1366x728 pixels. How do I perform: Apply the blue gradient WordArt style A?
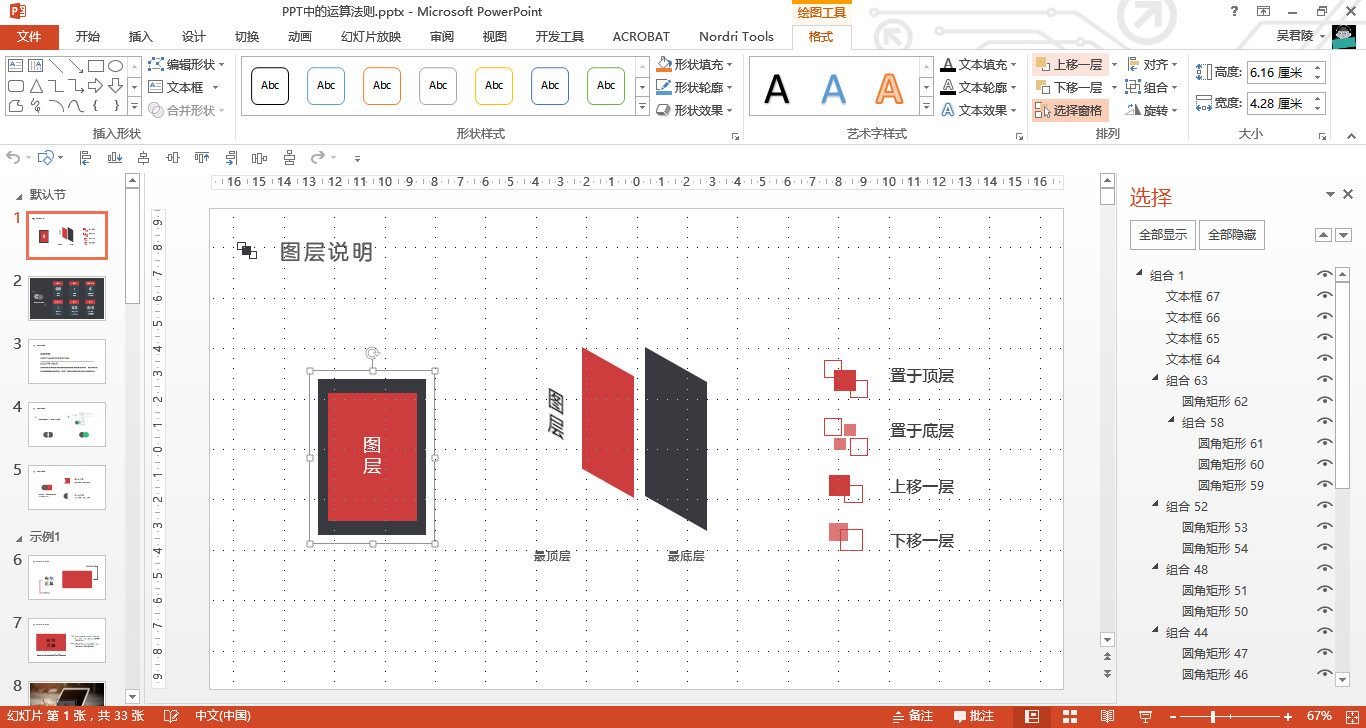coord(833,89)
